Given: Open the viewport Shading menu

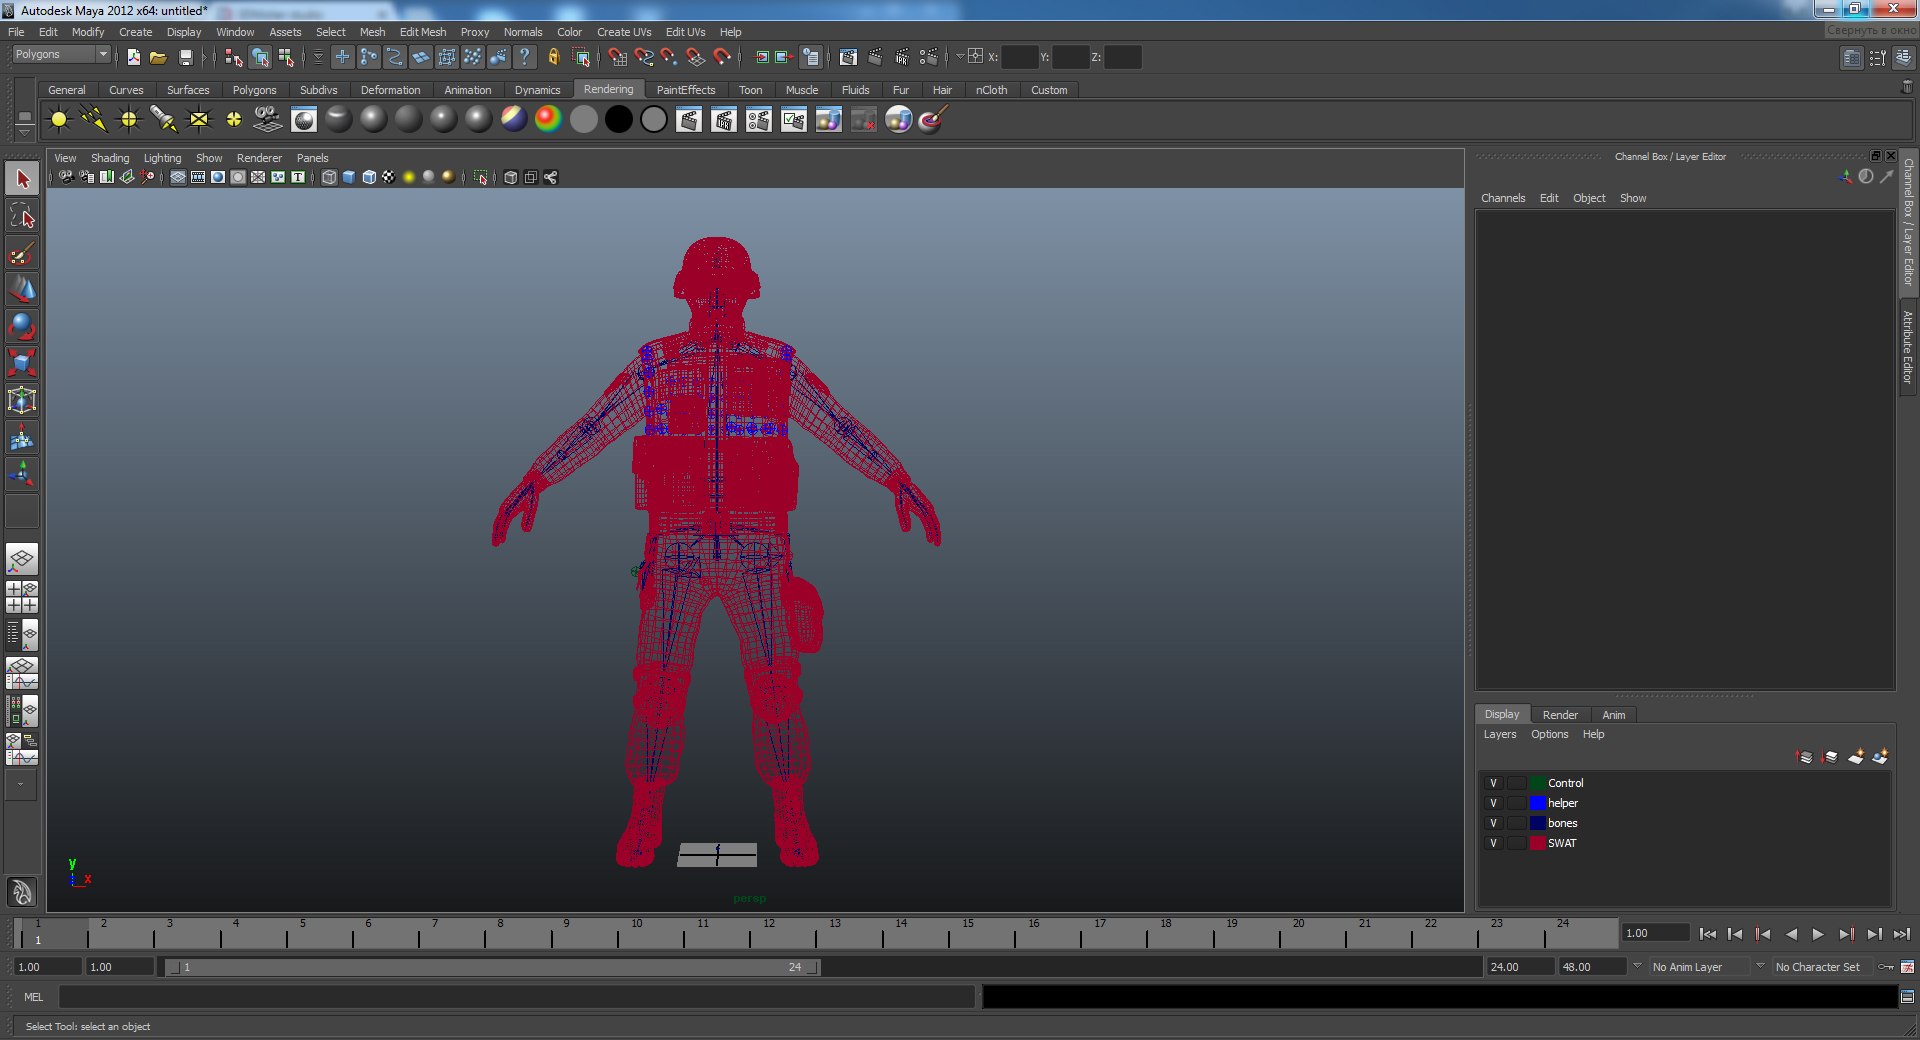Looking at the screenshot, I should [x=110, y=158].
